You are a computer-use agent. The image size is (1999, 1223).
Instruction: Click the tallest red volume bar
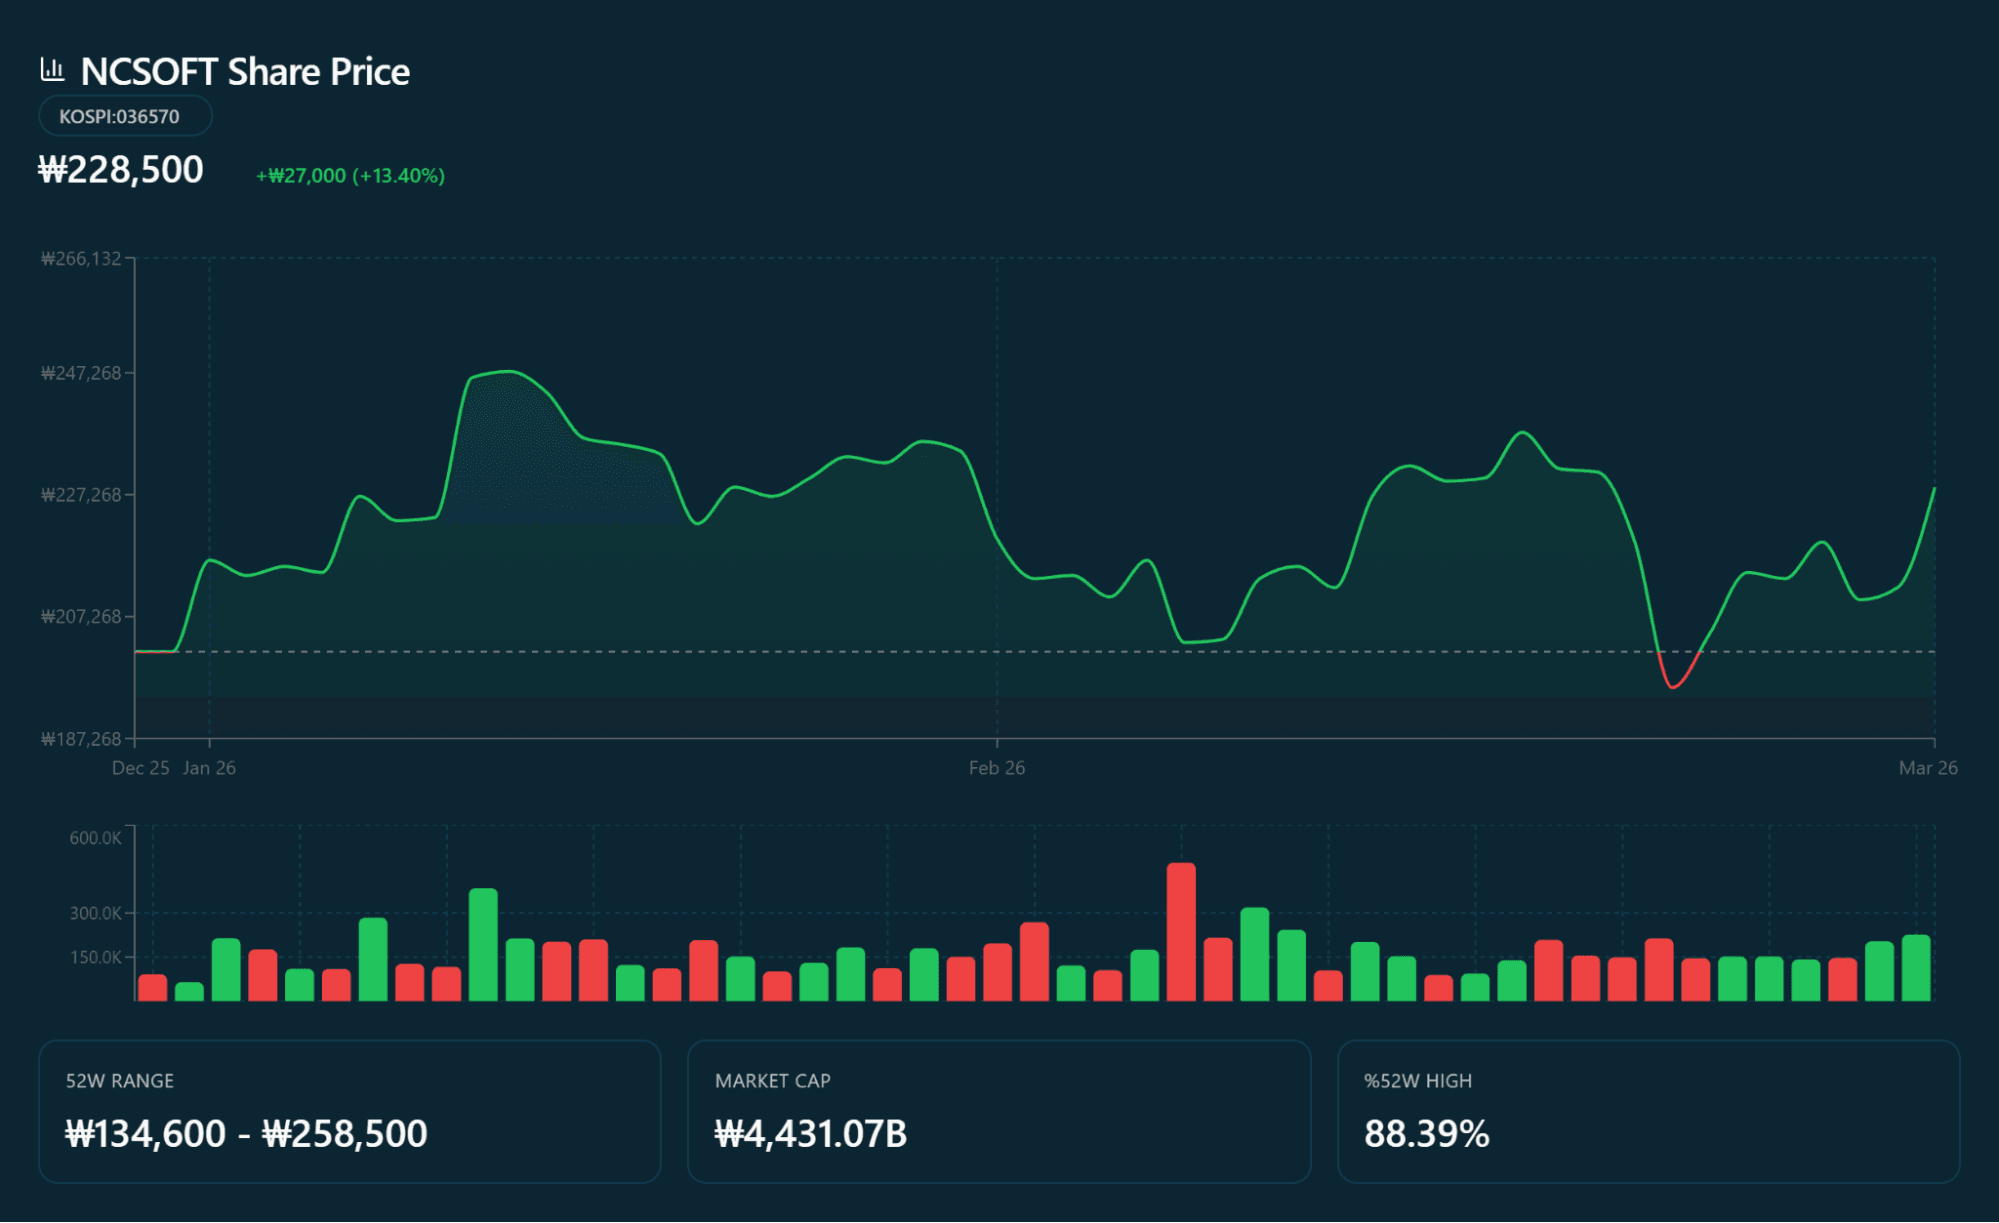(x=1181, y=930)
